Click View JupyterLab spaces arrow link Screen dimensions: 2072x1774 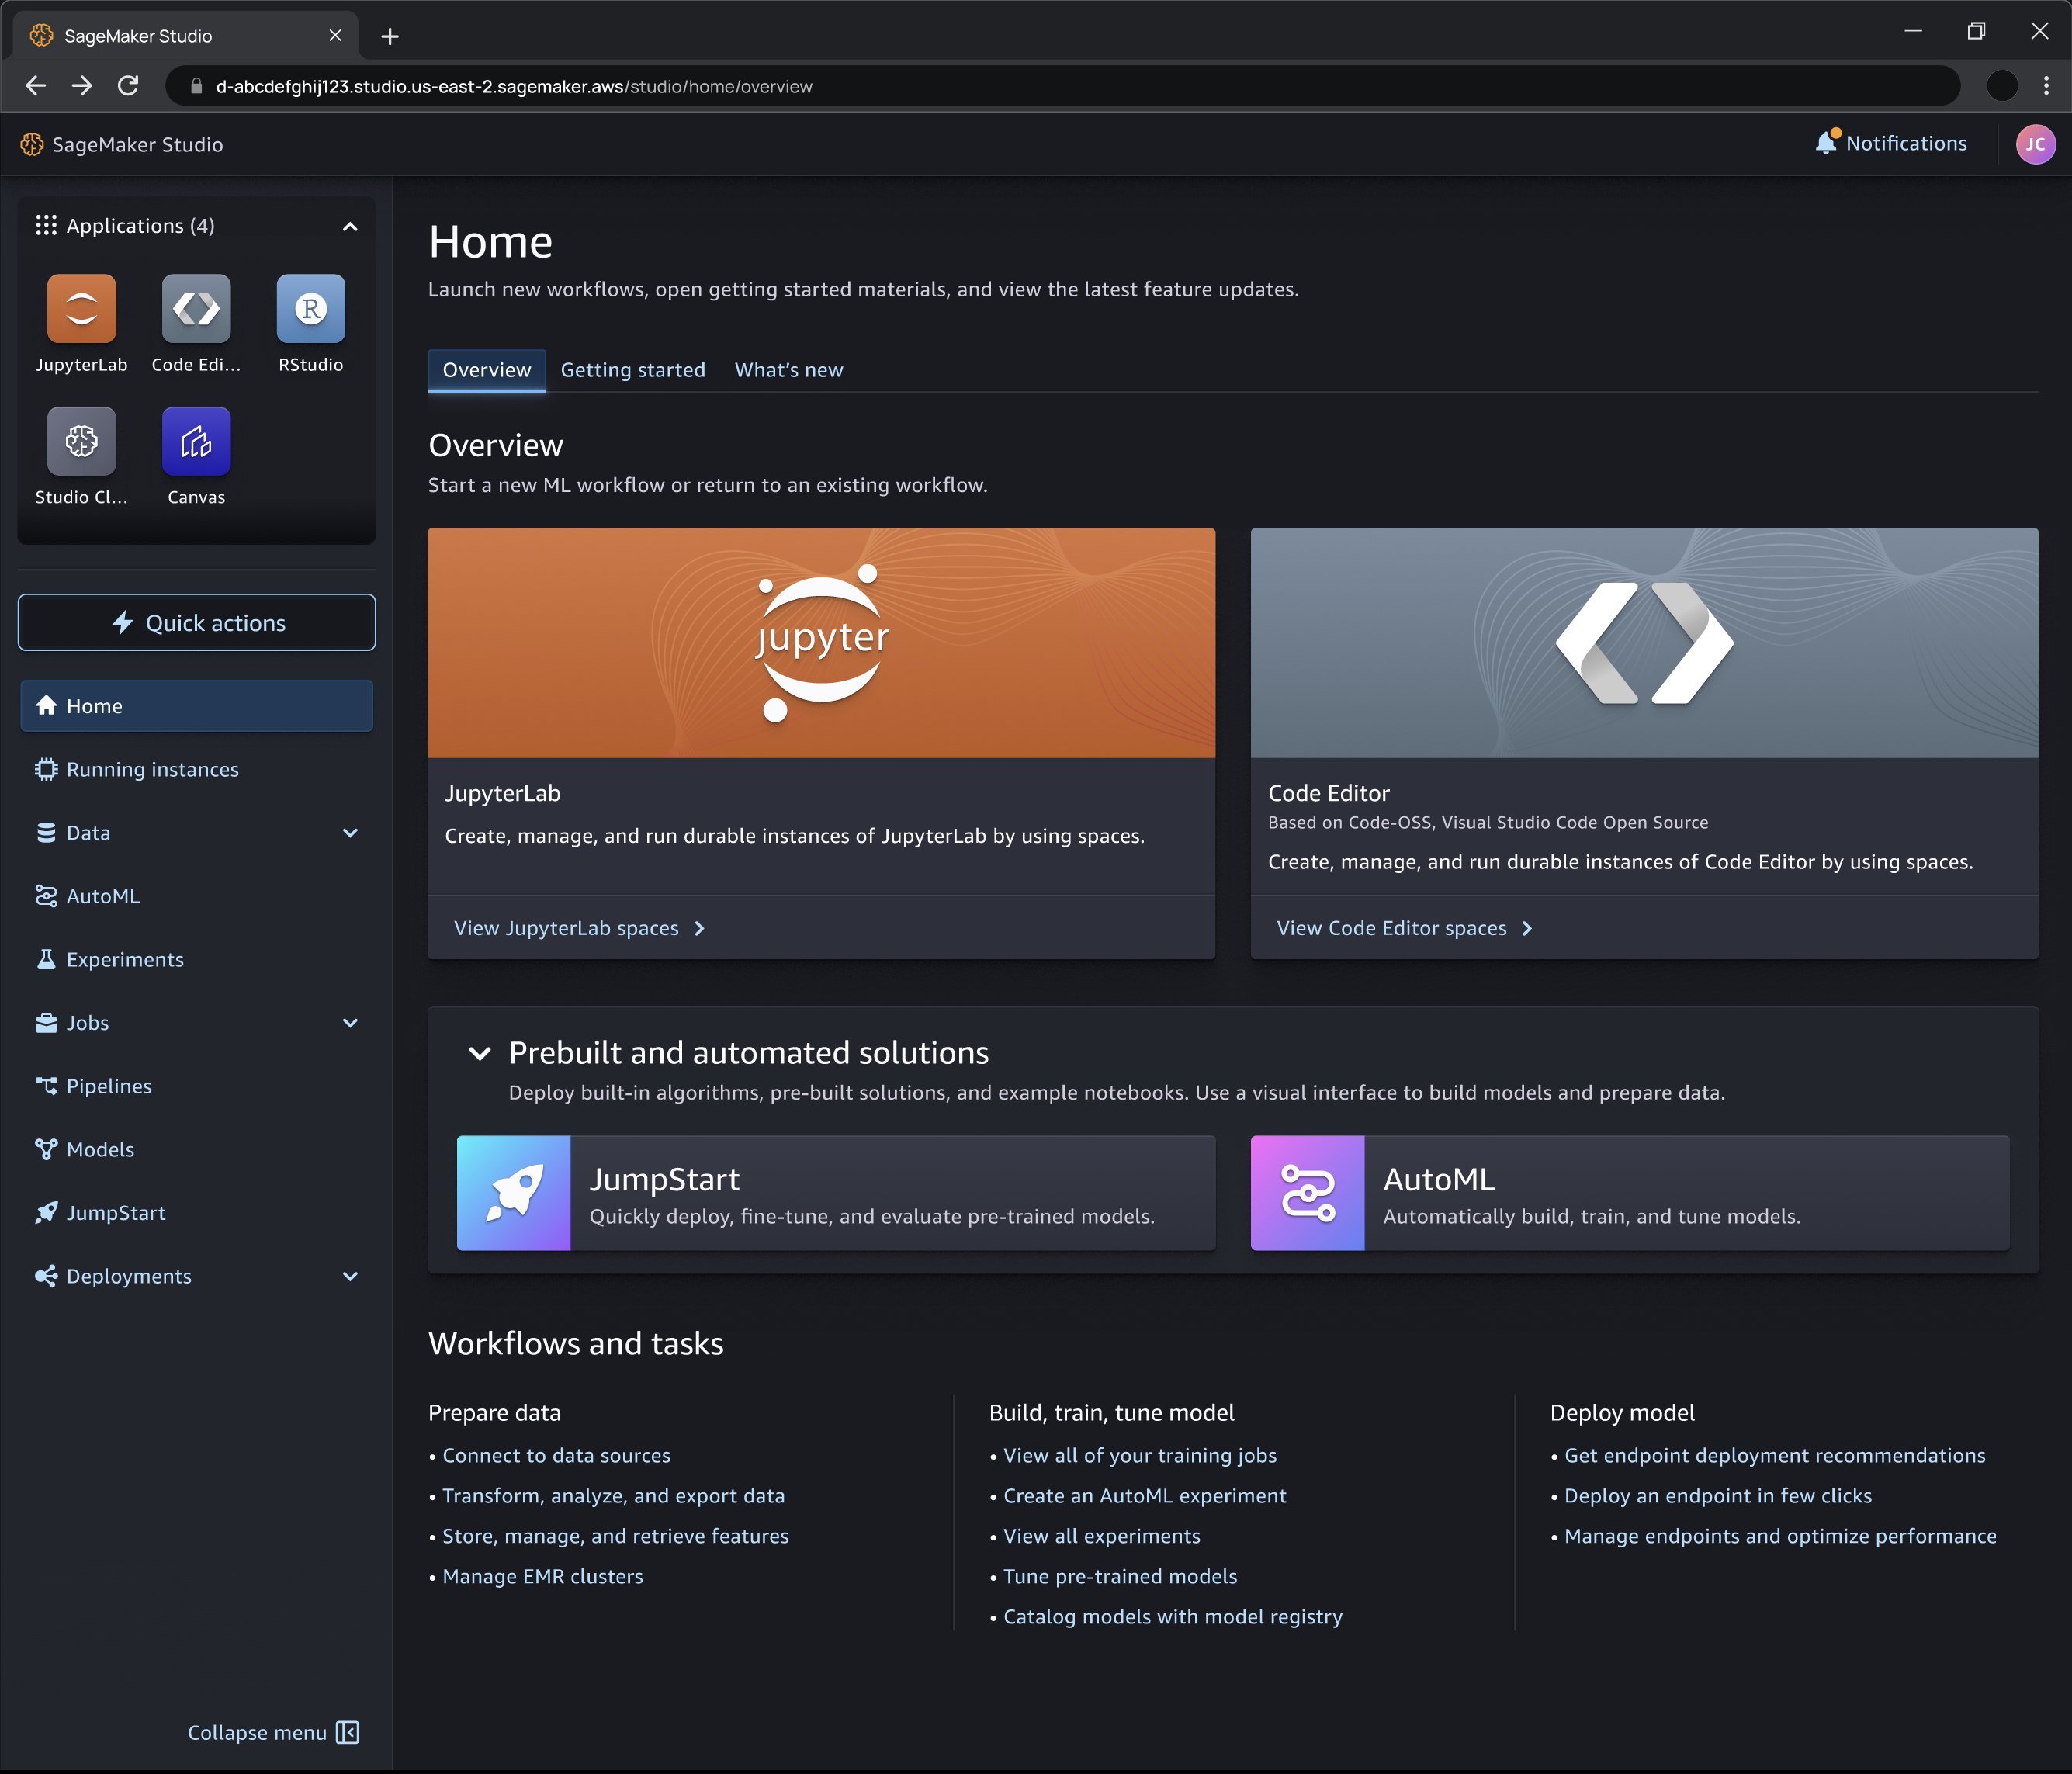577,926
